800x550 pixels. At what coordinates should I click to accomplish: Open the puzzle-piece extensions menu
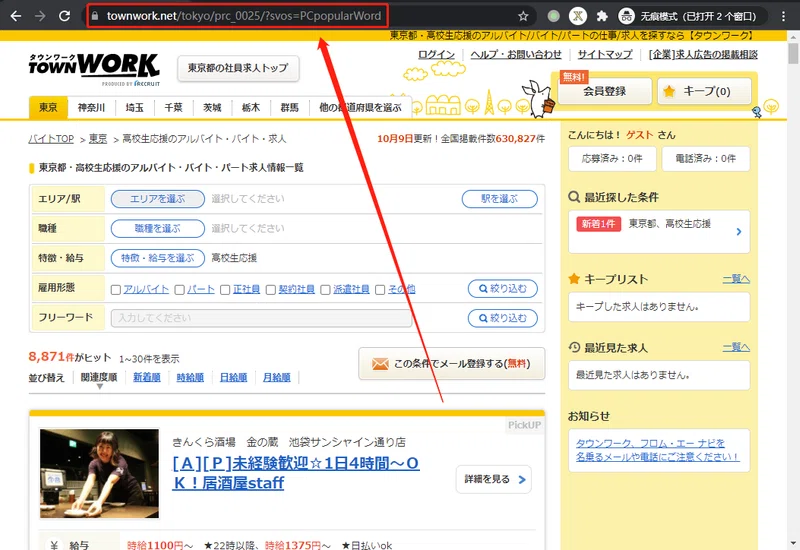click(x=602, y=16)
